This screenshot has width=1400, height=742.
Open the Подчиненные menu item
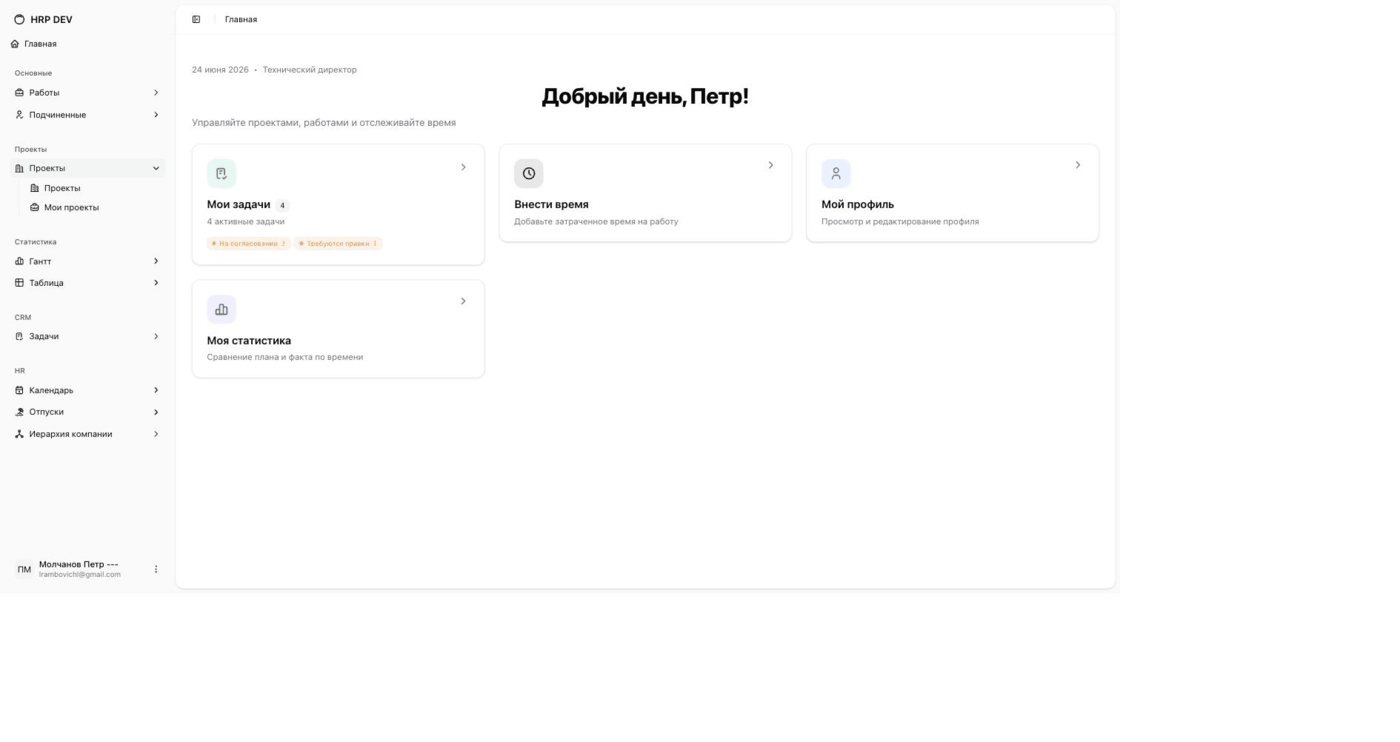coord(87,115)
